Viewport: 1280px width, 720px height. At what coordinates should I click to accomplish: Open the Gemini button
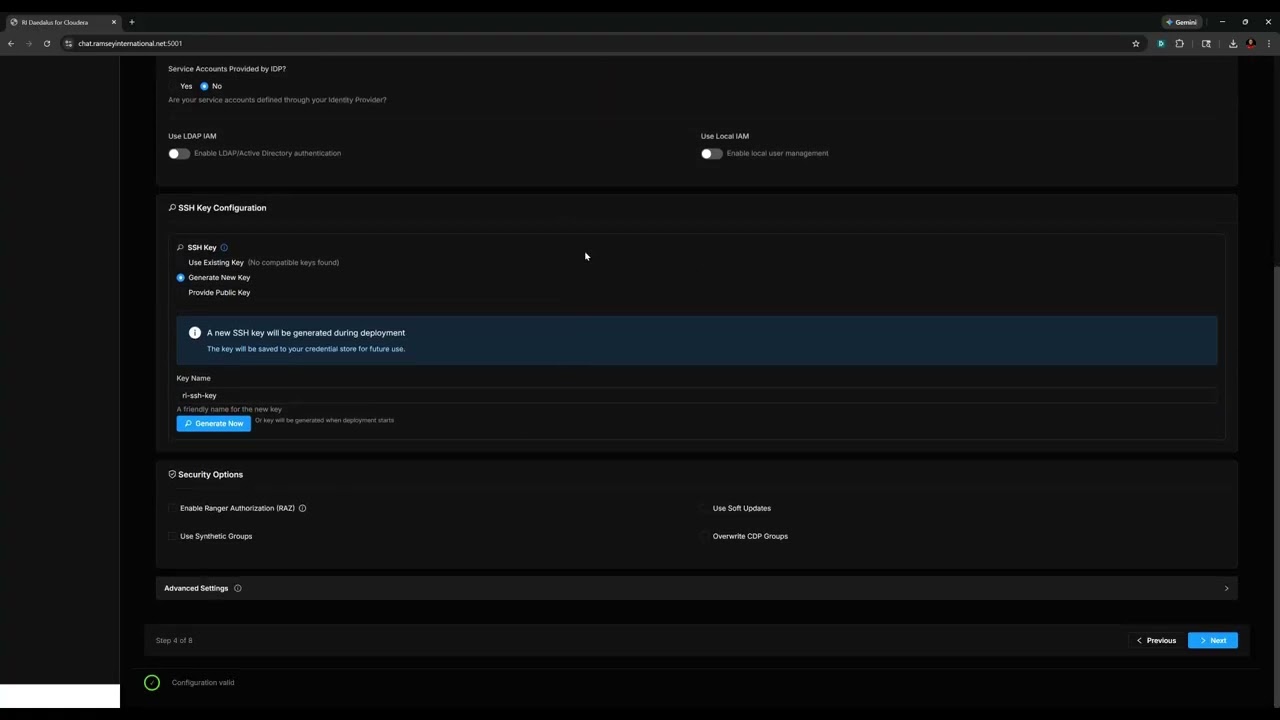point(1181,22)
